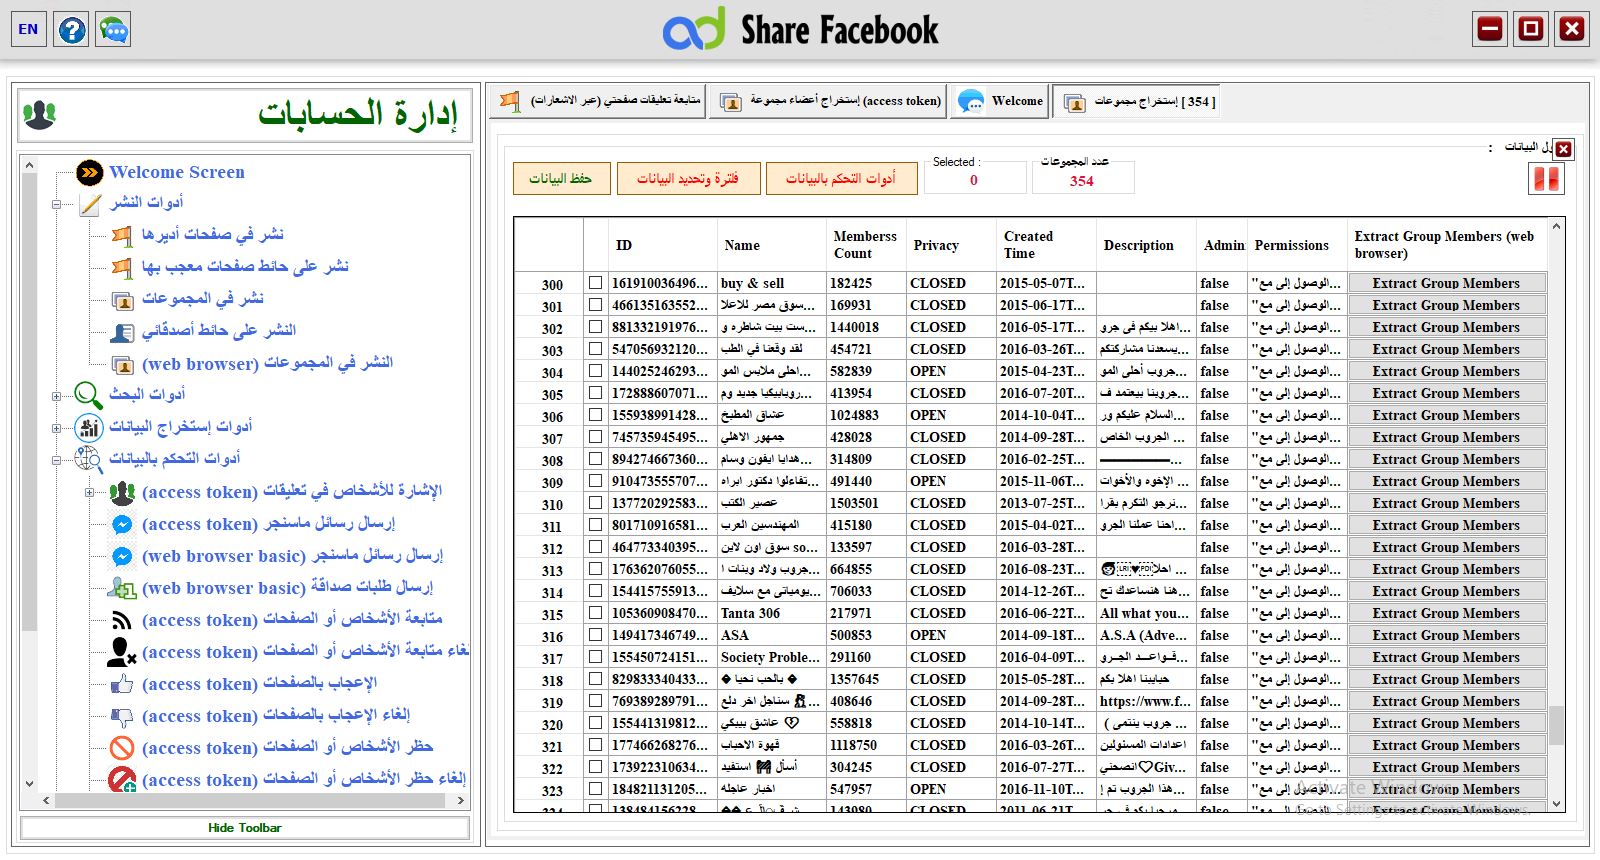The width and height of the screenshot is (1600, 860).
Task: Click the thumbs-up like pages icon
Action: [122, 684]
